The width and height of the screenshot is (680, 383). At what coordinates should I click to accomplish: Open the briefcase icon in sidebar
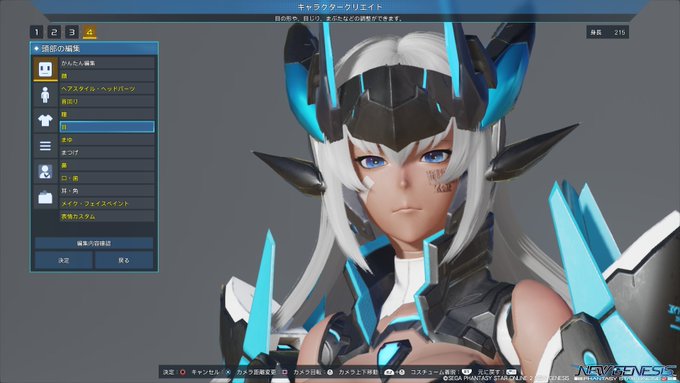[46, 197]
